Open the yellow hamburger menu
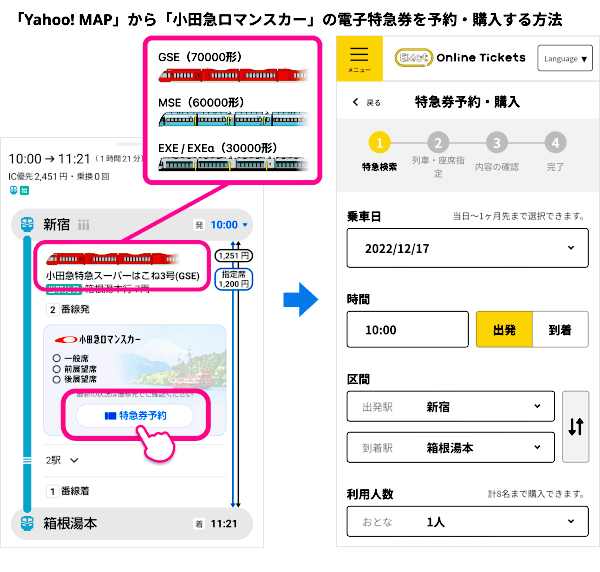 359,59
